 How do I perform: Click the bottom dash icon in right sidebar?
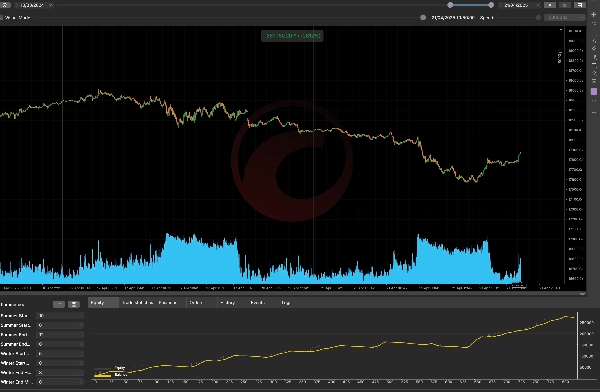(x=594, y=113)
